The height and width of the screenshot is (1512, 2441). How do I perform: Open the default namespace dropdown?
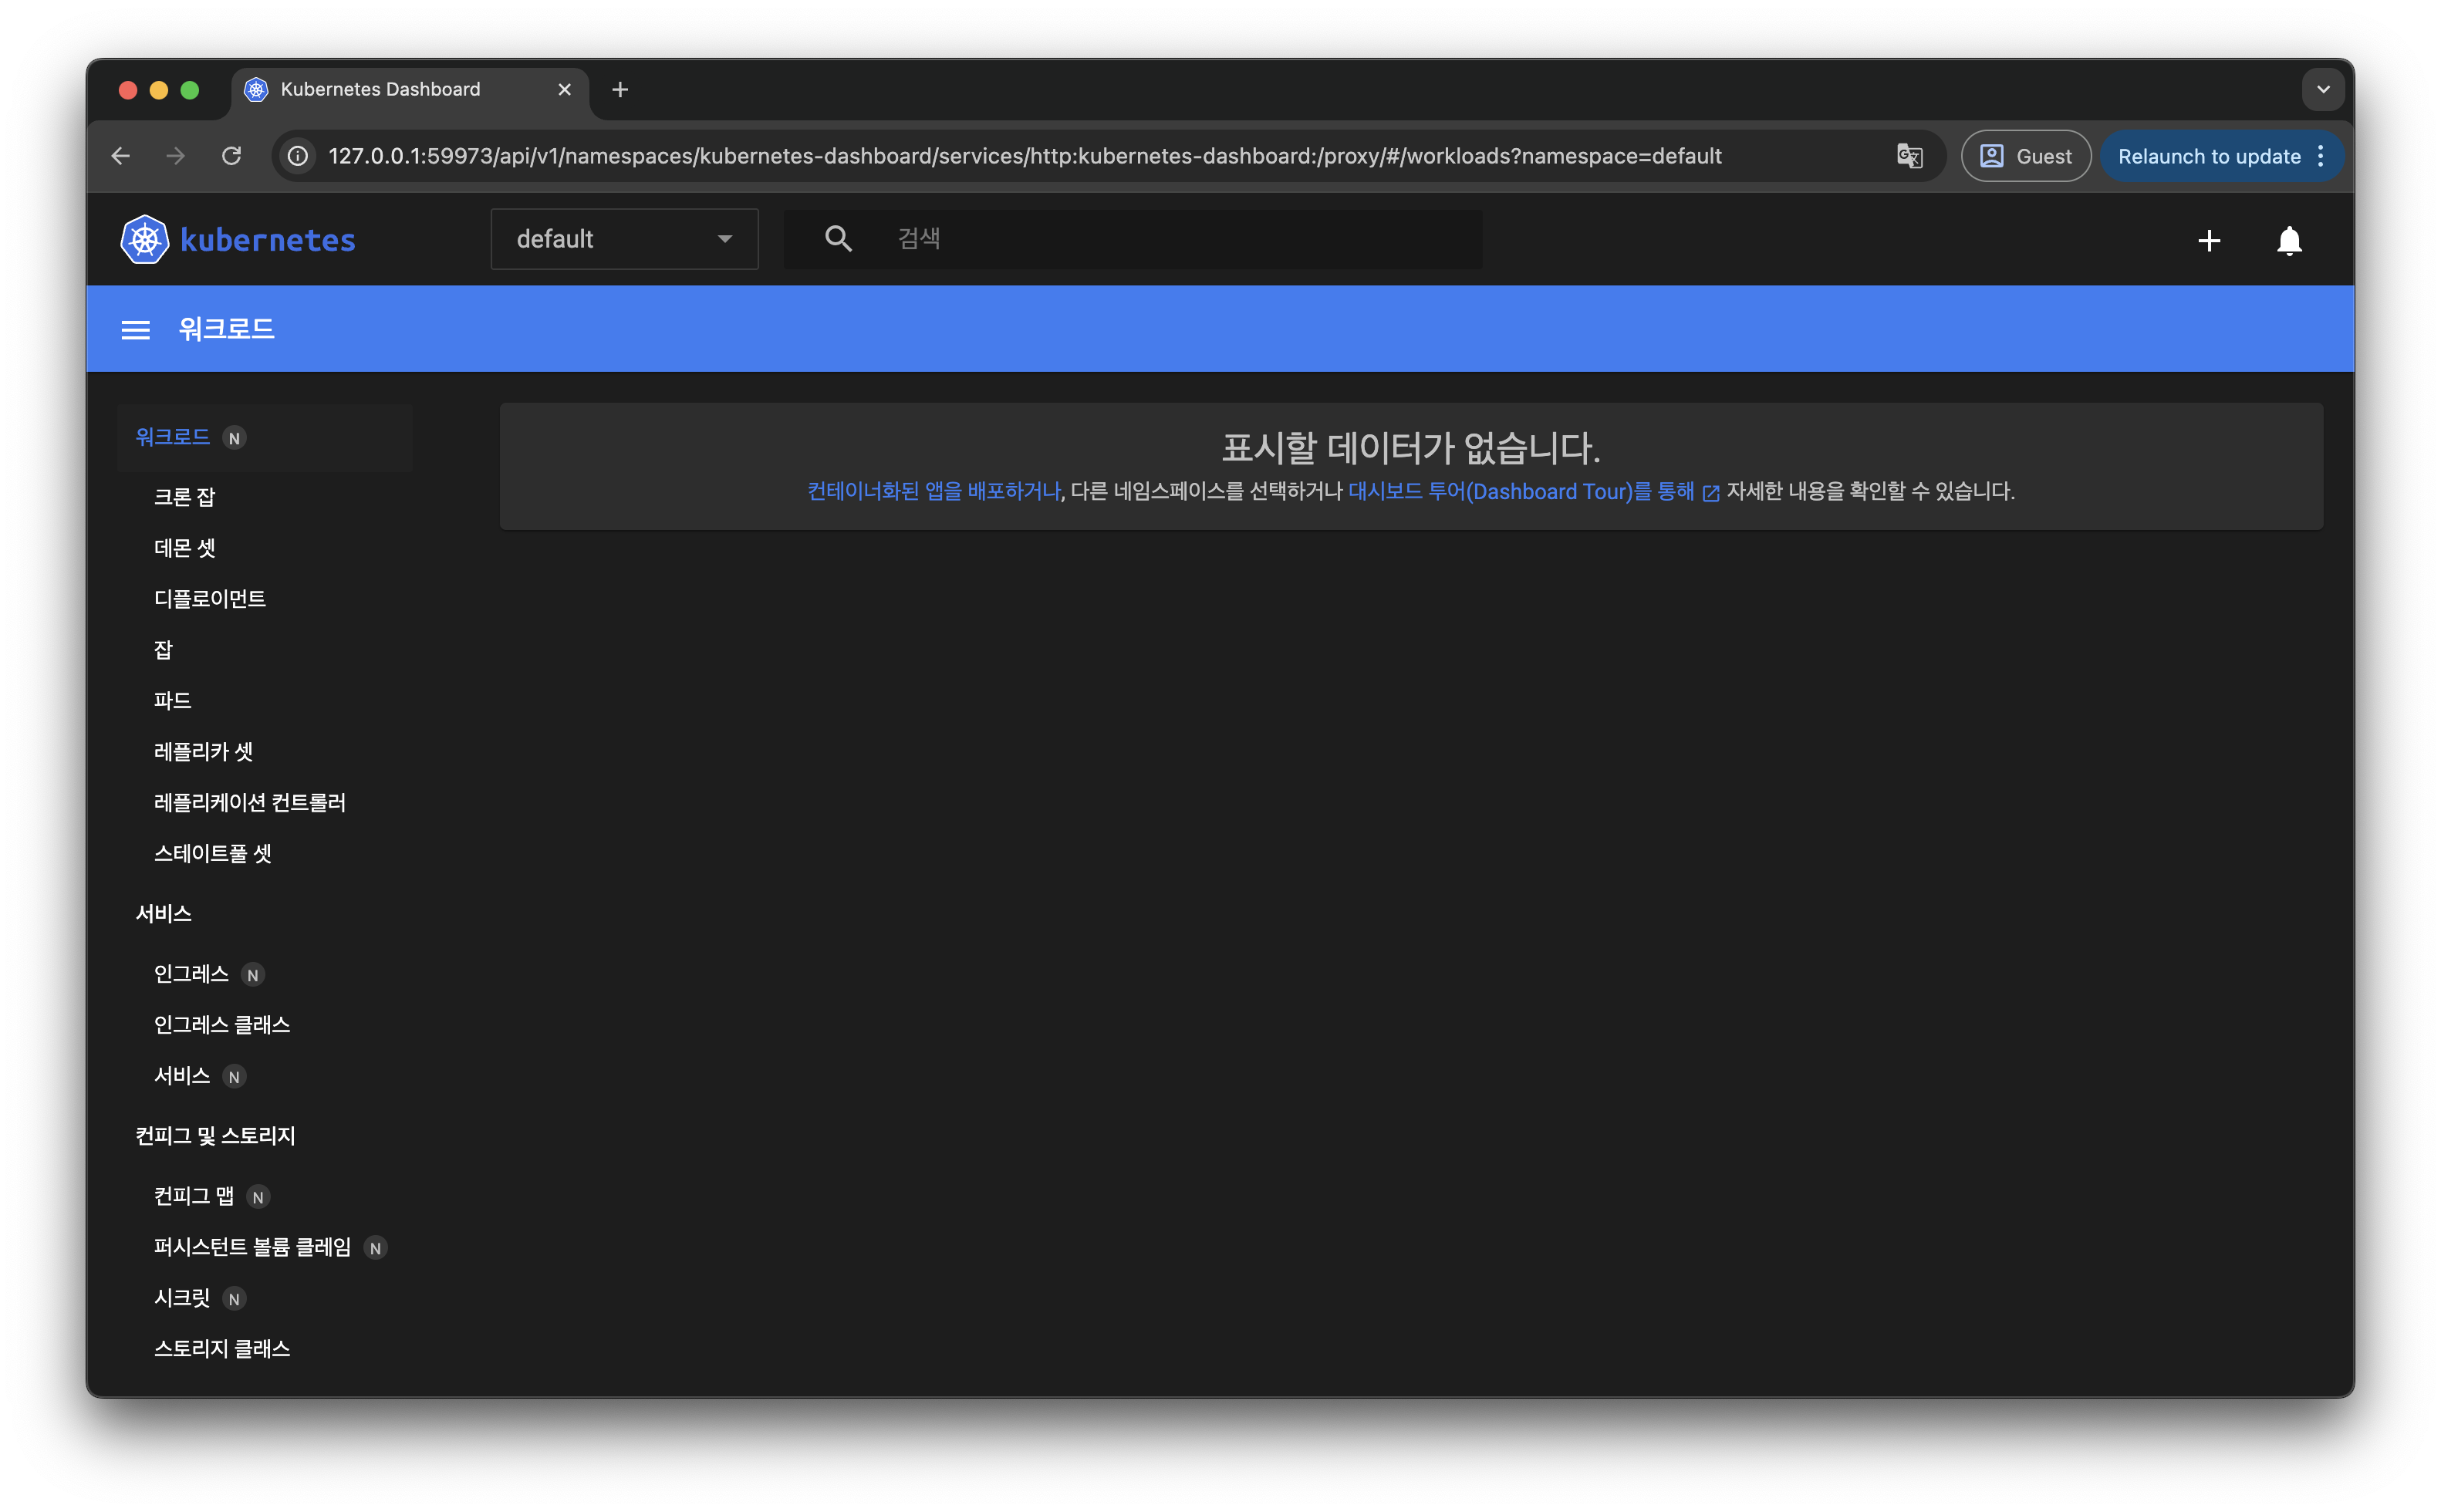[624, 240]
